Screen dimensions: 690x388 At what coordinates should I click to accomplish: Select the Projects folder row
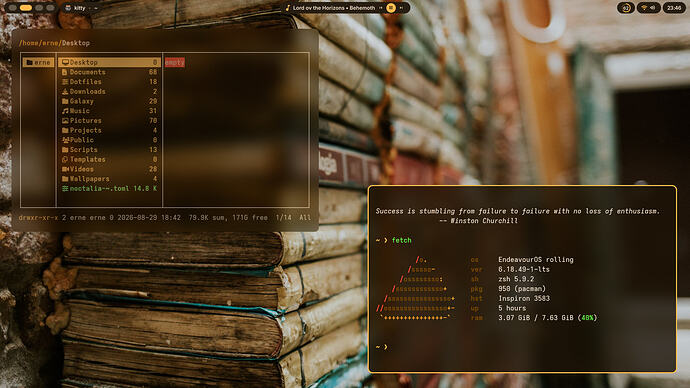[110, 130]
